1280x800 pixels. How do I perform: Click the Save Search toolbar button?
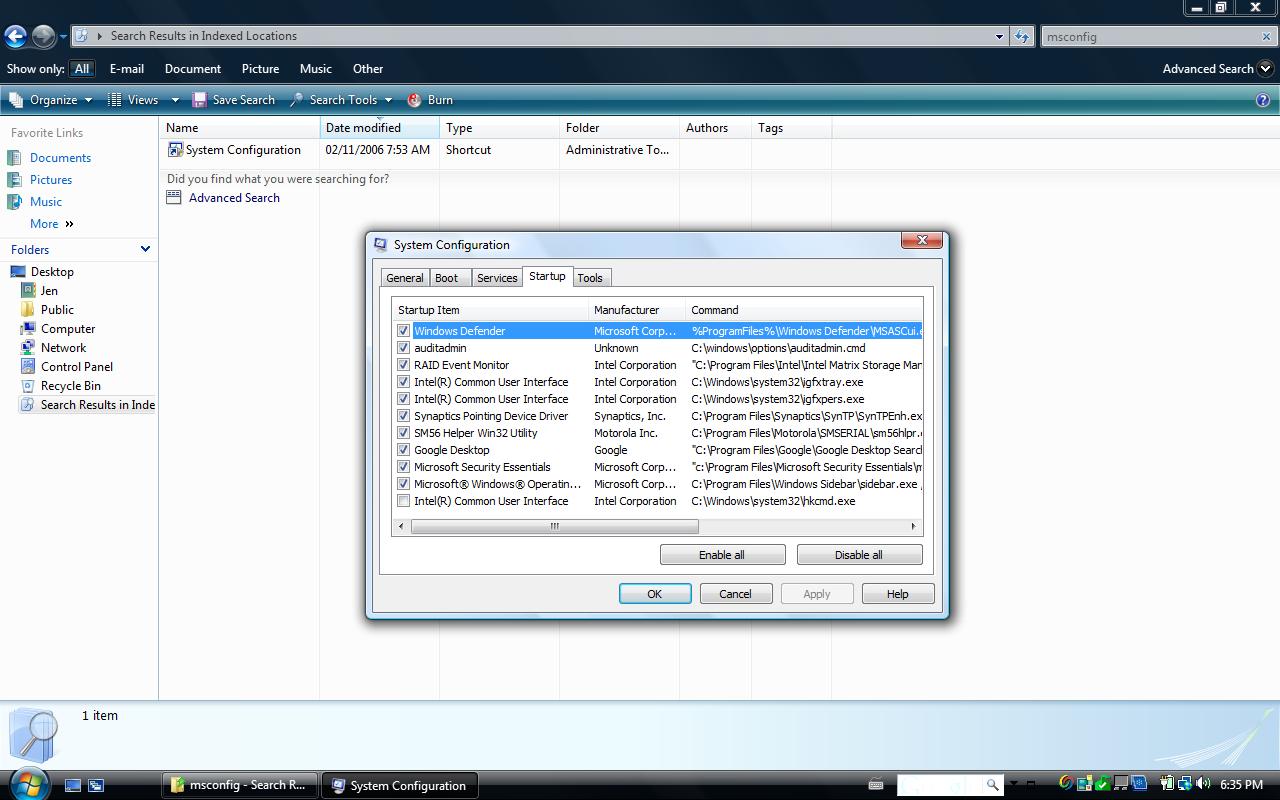tap(234, 100)
